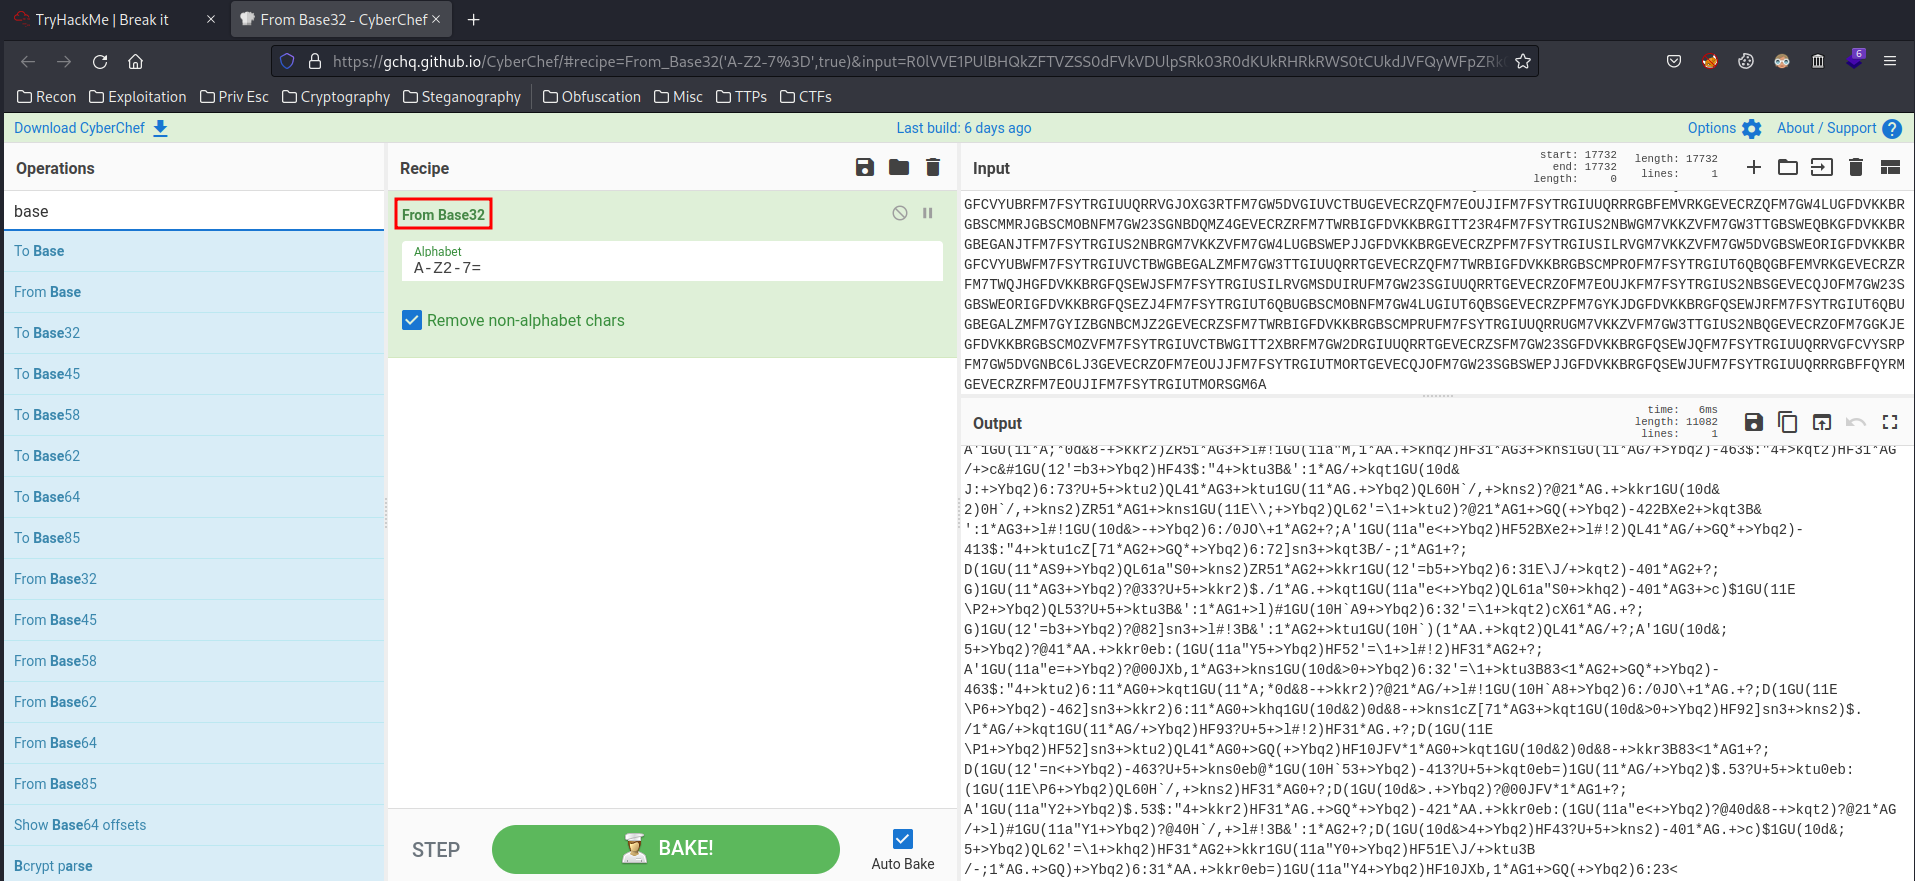The height and width of the screenshot is (881, 1915).
Task: Select the From Base64 operation
Action: coord(194,743)
